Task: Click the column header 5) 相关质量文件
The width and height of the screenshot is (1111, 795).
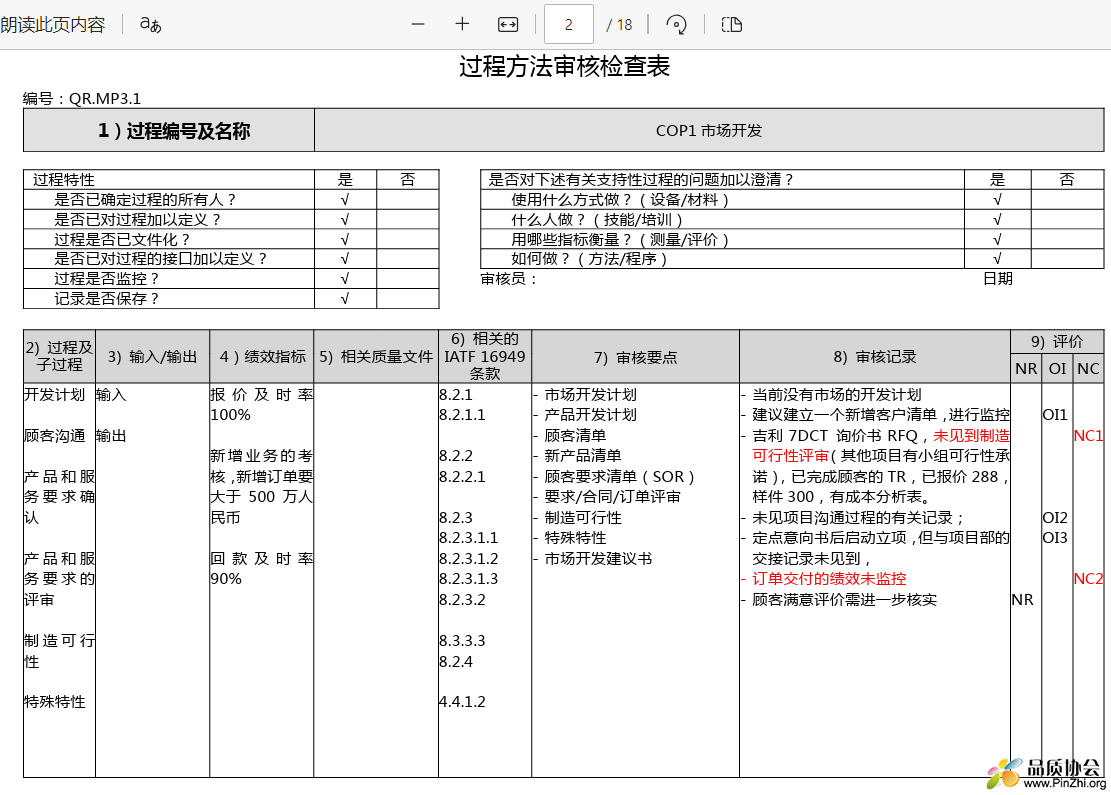Action: pos(376,356)
